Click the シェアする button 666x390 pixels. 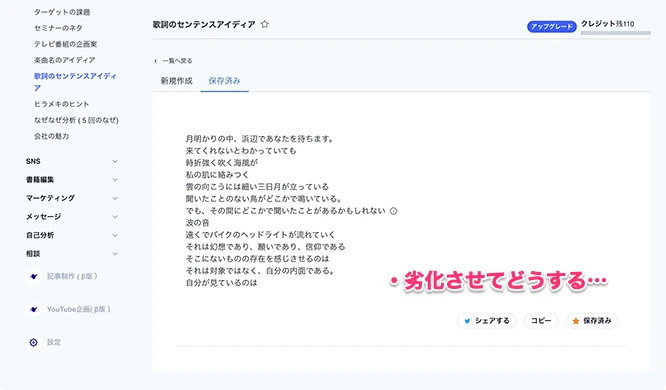pyautogui.click(x=487, y=321)
